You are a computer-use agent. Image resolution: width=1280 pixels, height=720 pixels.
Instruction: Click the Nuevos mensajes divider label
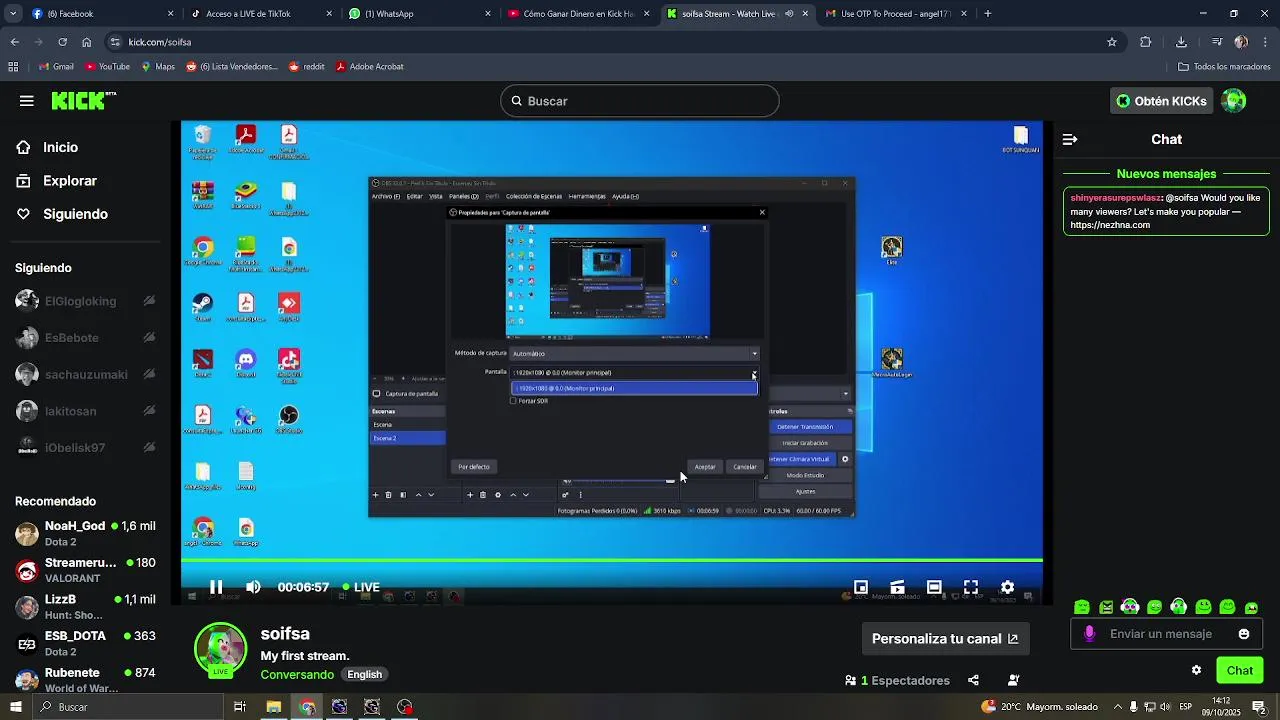coord(1166,174)
